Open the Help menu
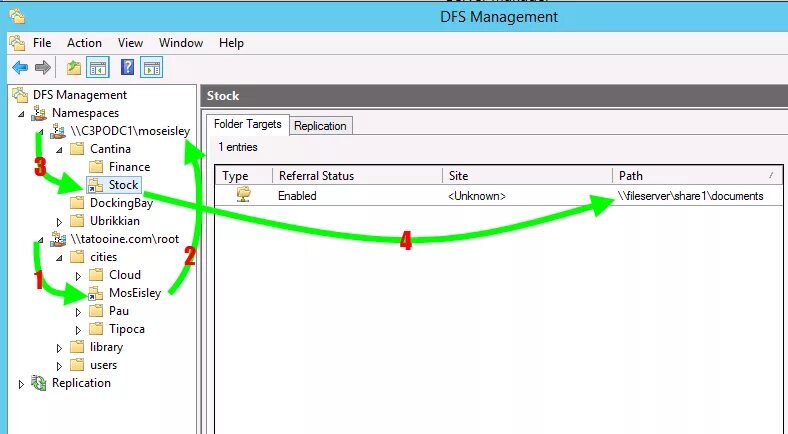The image size is (788, 434). point(231,43)
